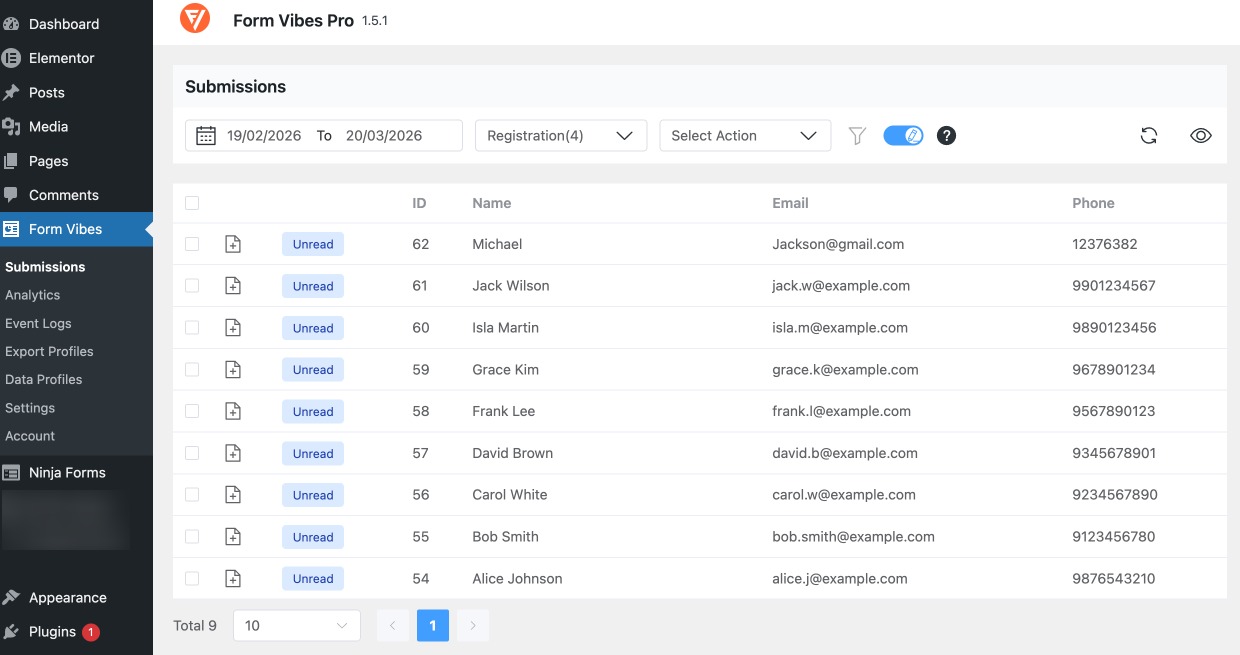Open the help question mark icon
Image resolution: width=1240 pixels, height=655 pixels.
946,135
